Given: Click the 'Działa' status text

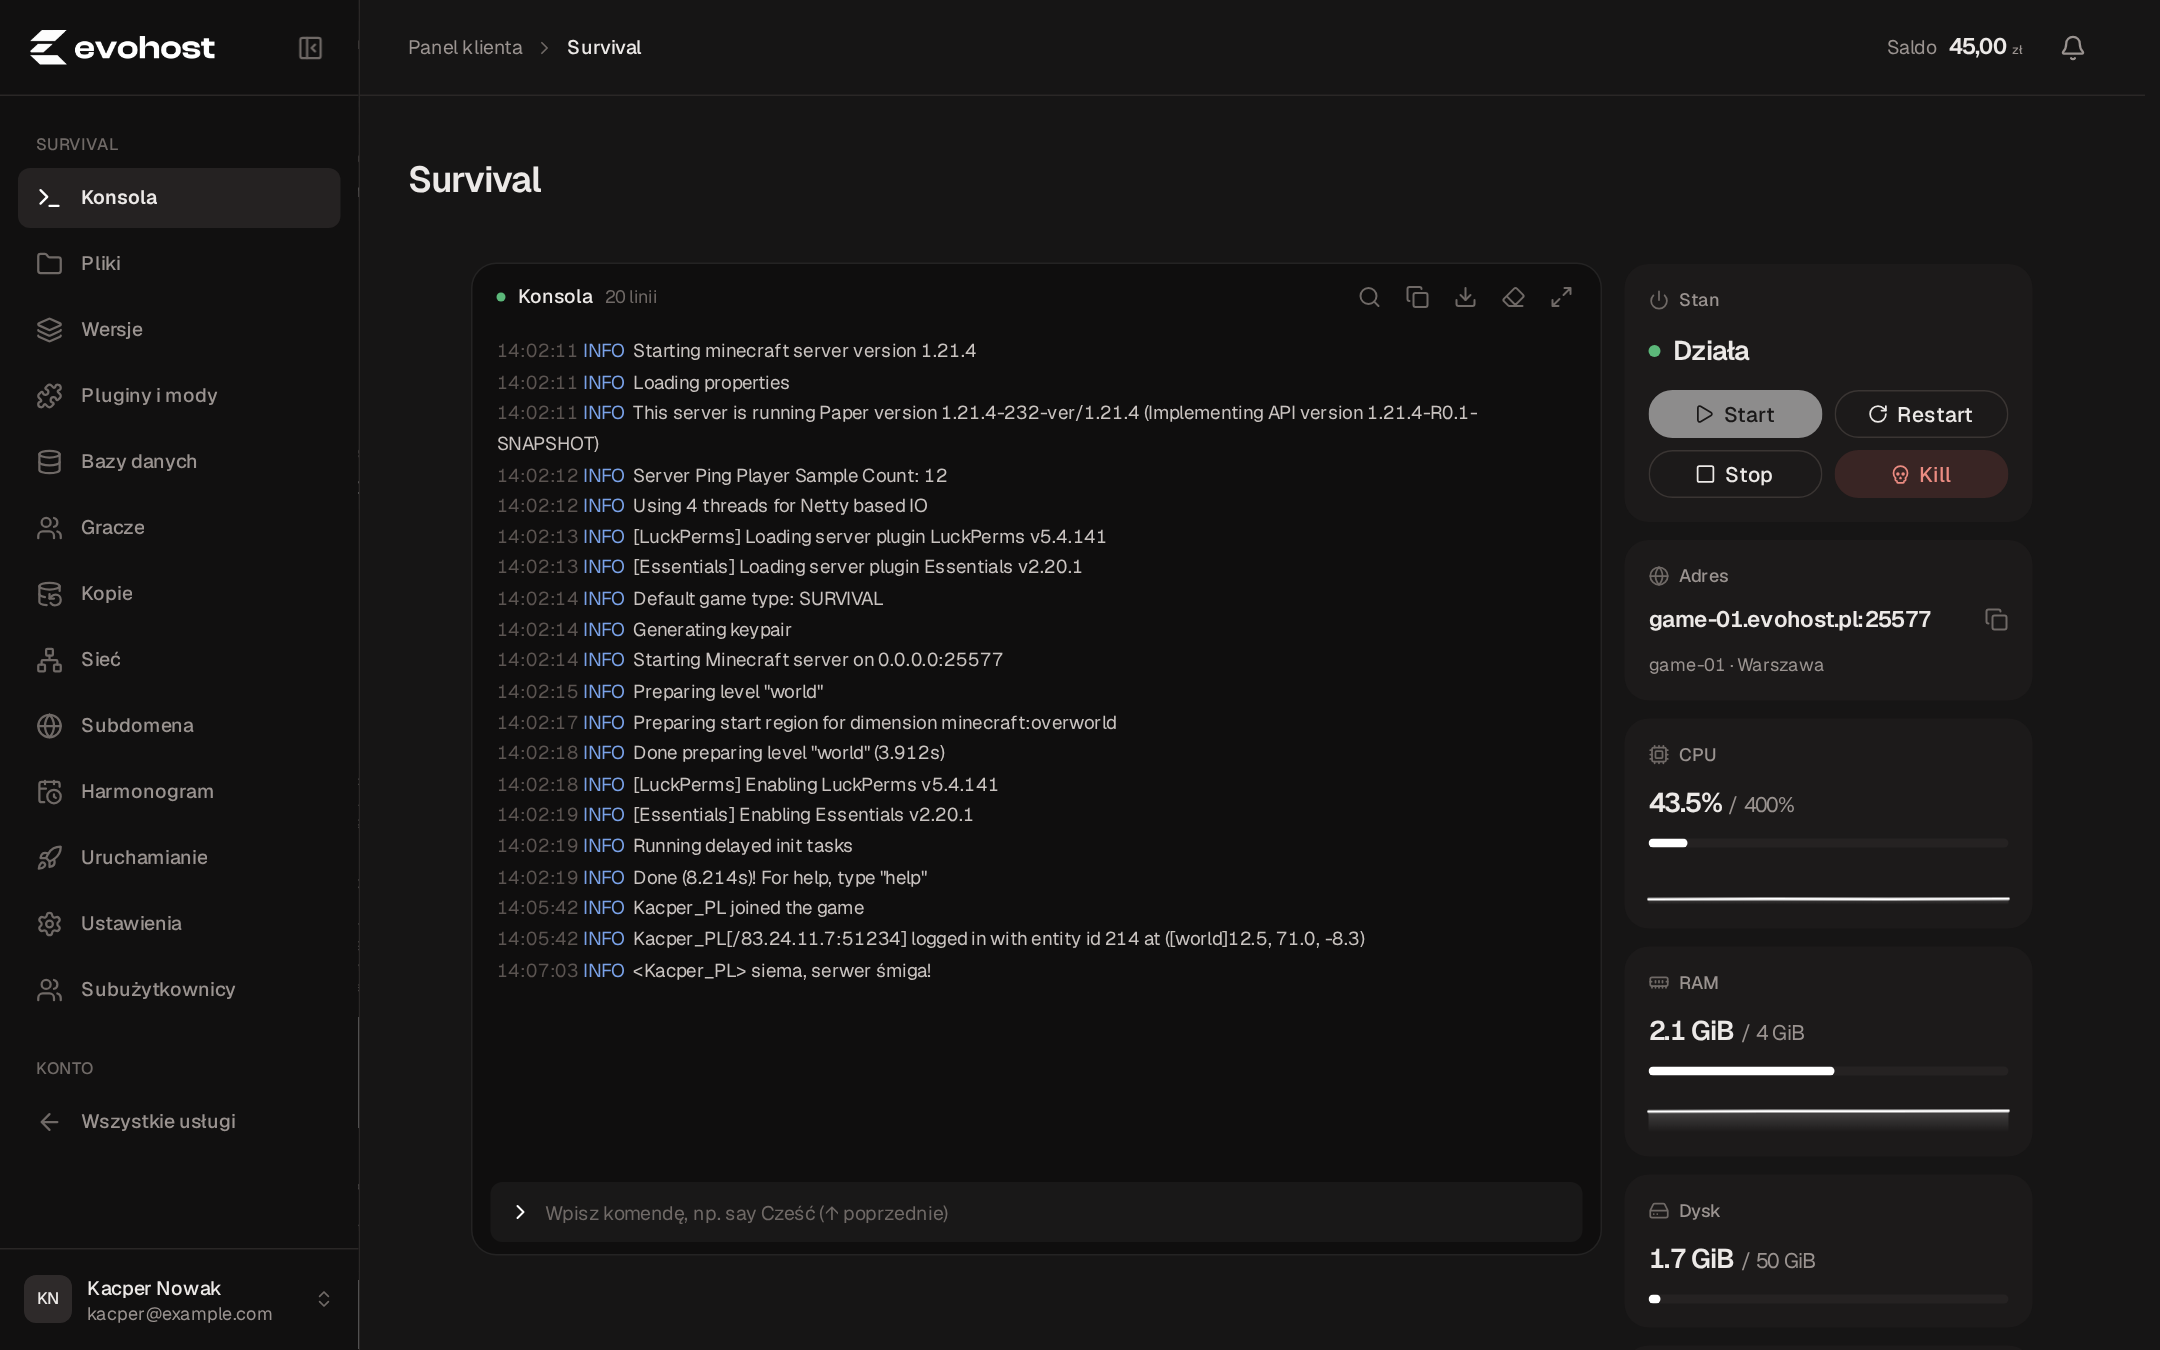Looking at the screenshot, I should pyautogui.click(x=1711, y=351).
